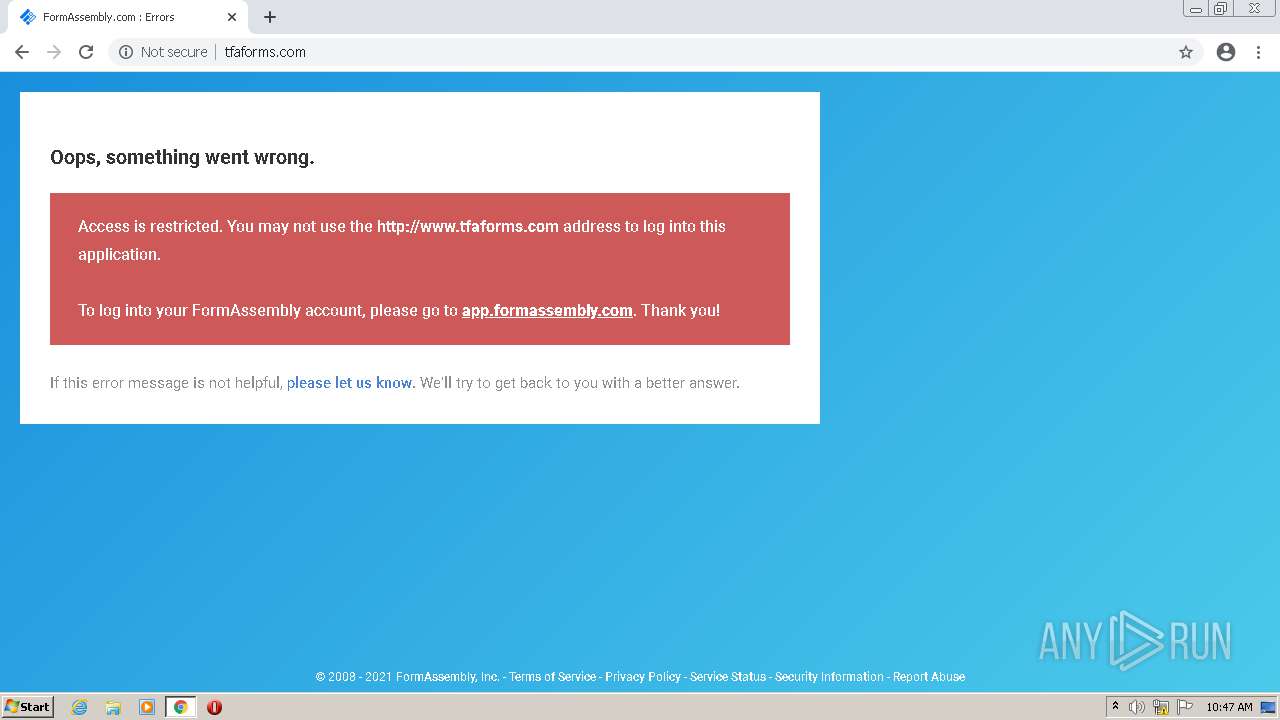The image size is (1280, 720).
Task: Open Service Status footer link
Action: coord(728,677)
